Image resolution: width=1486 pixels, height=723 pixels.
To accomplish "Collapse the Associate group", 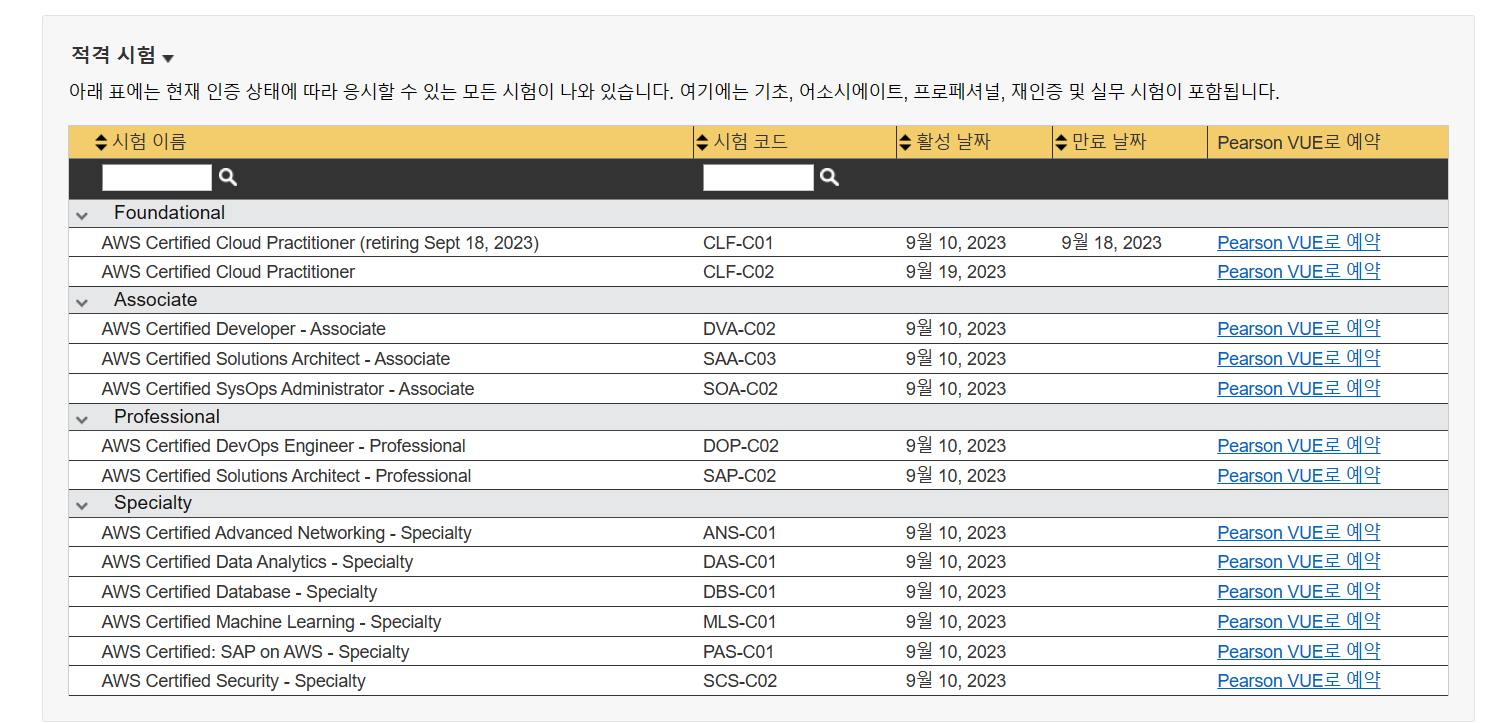I will [x=82, y=302].
